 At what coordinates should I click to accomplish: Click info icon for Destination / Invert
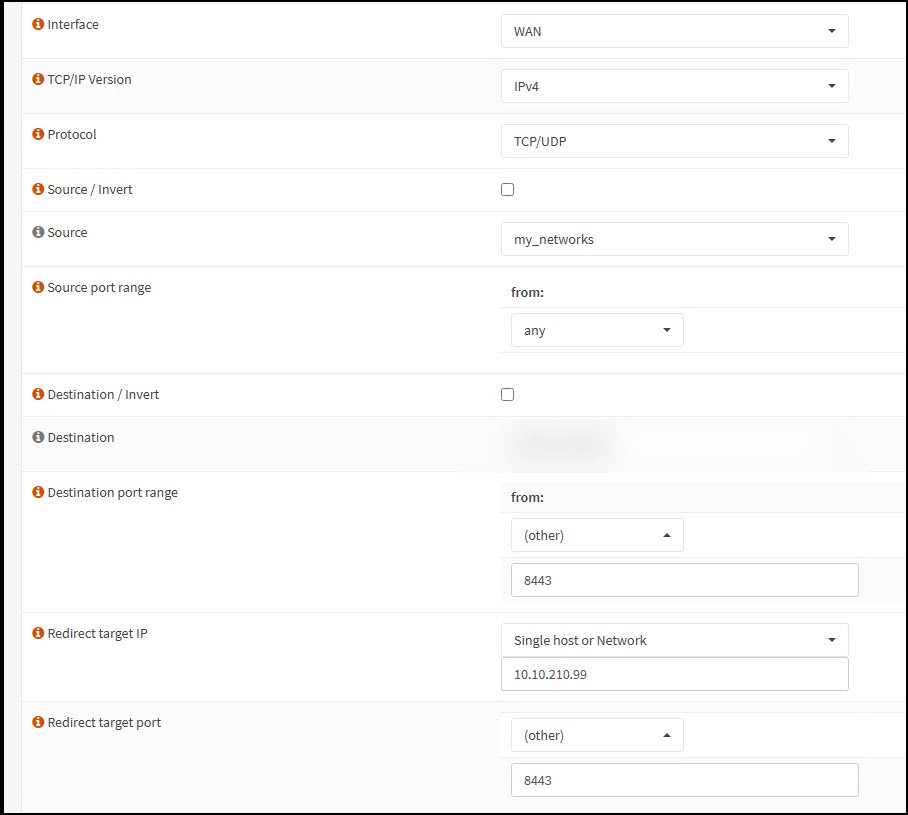(39, 395)
